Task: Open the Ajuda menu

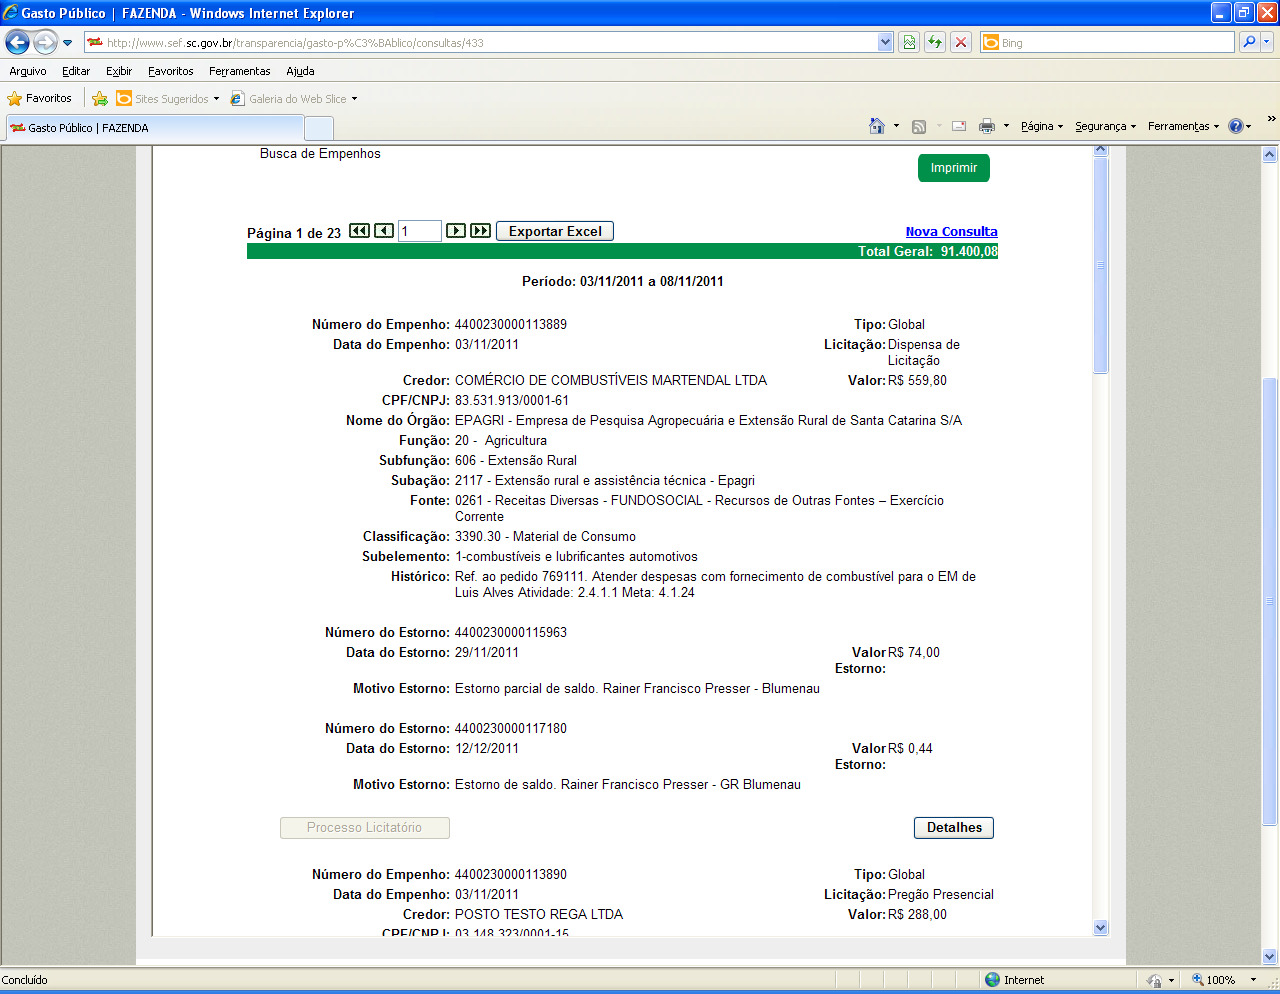Action: click(300, 71)
